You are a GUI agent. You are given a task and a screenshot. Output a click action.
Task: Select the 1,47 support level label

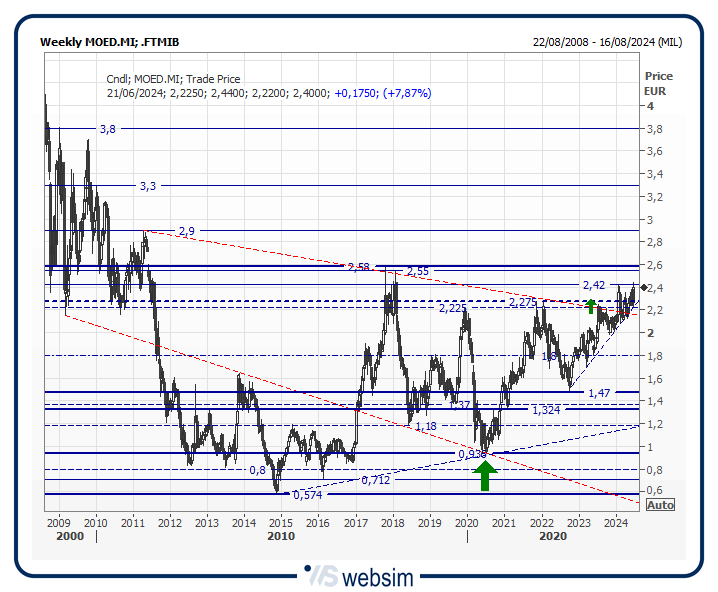pyautogui.click(x=599, y=394)
